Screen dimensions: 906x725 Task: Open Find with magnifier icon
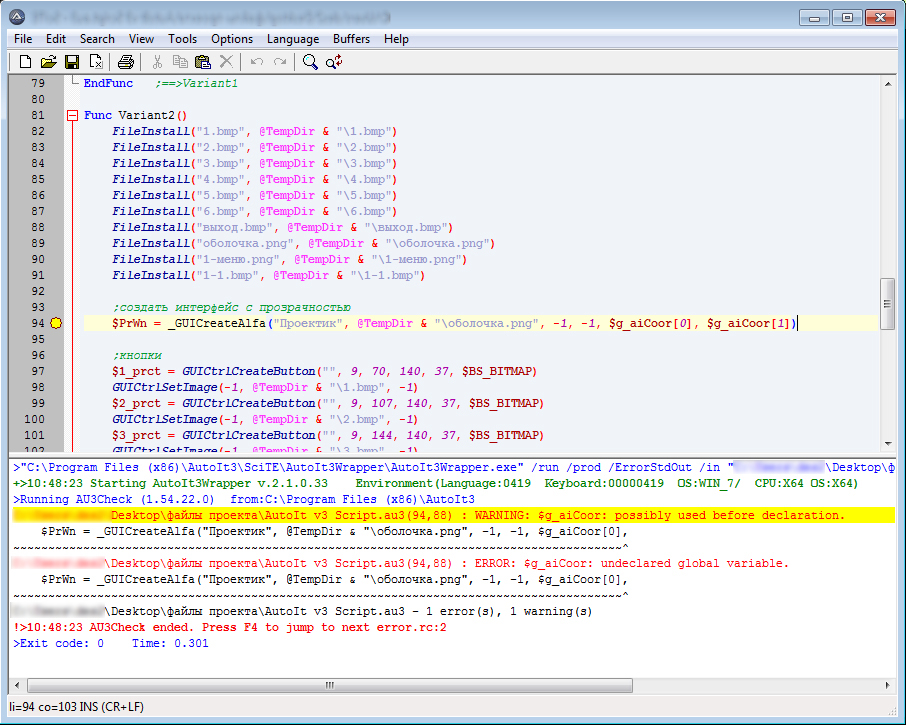click(x=310, y=62)
